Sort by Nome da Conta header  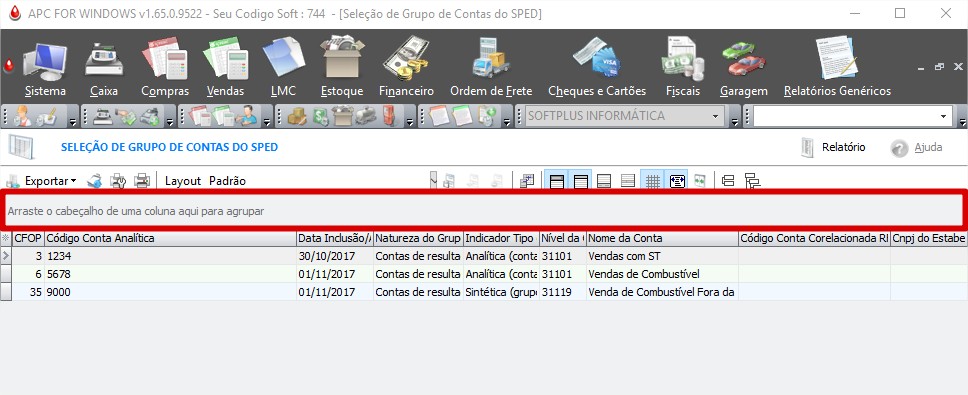pyautogui.click(x=662, y=238)
